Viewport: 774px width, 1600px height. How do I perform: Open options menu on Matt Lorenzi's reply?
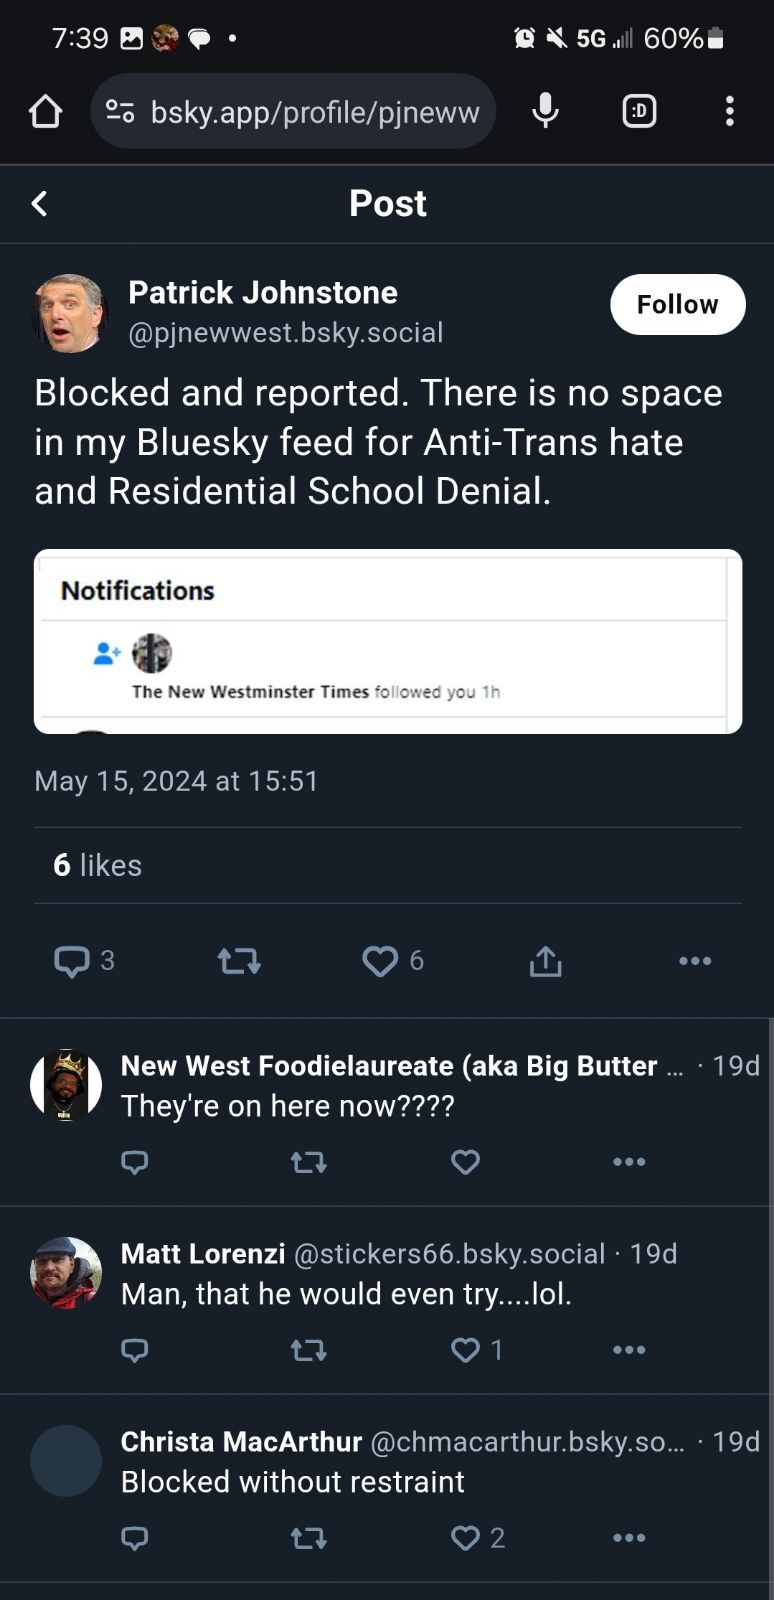(628, 1349)
